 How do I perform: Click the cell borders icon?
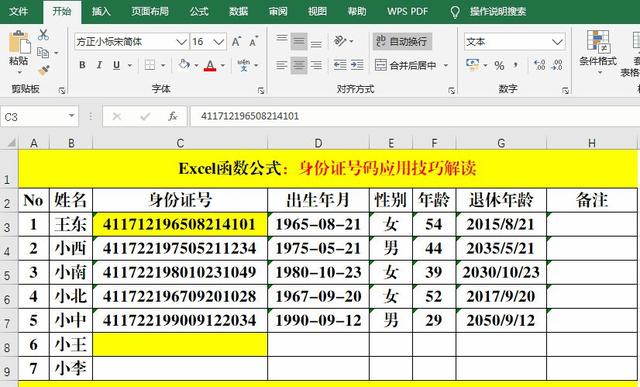(x=150, y=65)
